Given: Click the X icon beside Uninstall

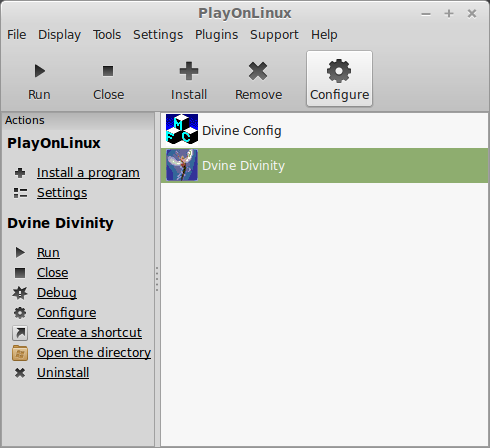Looking at the screenshot, I should point(20,373).
